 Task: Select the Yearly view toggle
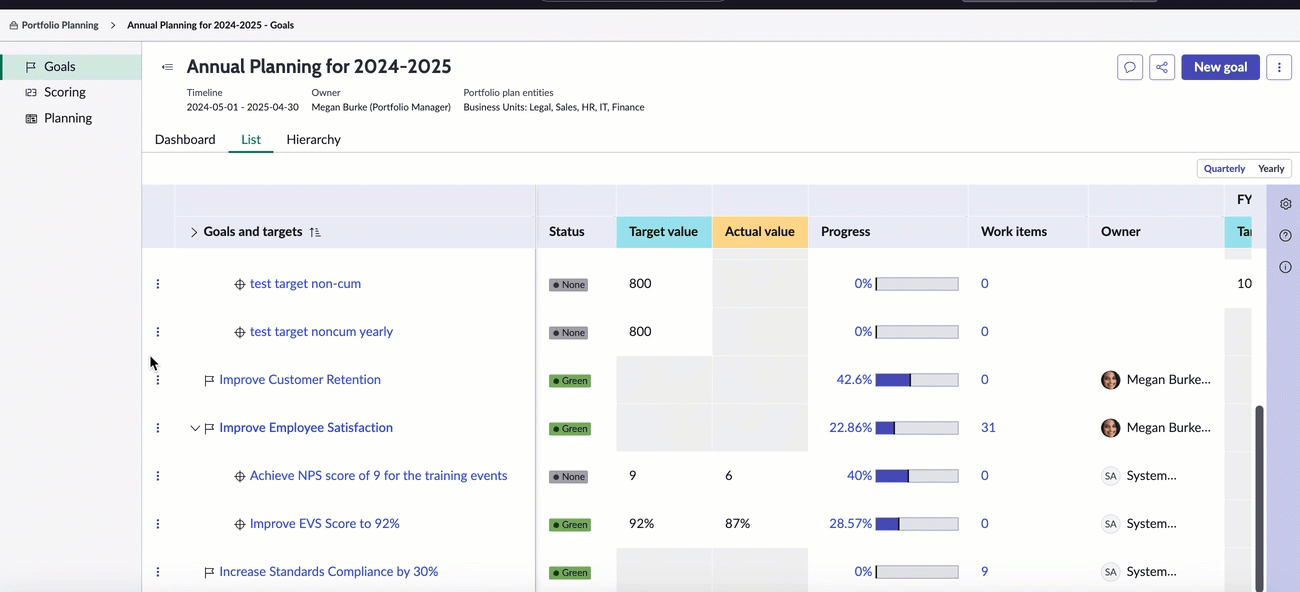point(1271,169)
